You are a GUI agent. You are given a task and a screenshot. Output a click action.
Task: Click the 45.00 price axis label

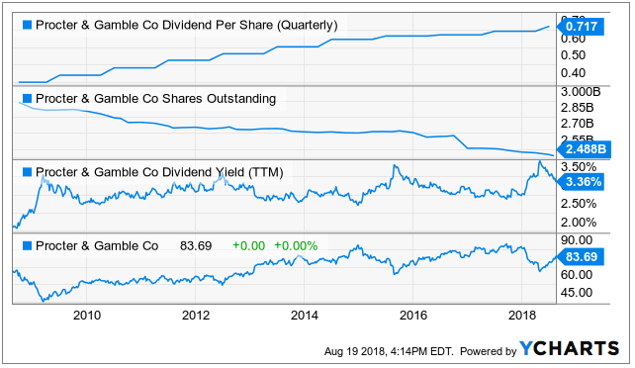[x=576, y=293]
